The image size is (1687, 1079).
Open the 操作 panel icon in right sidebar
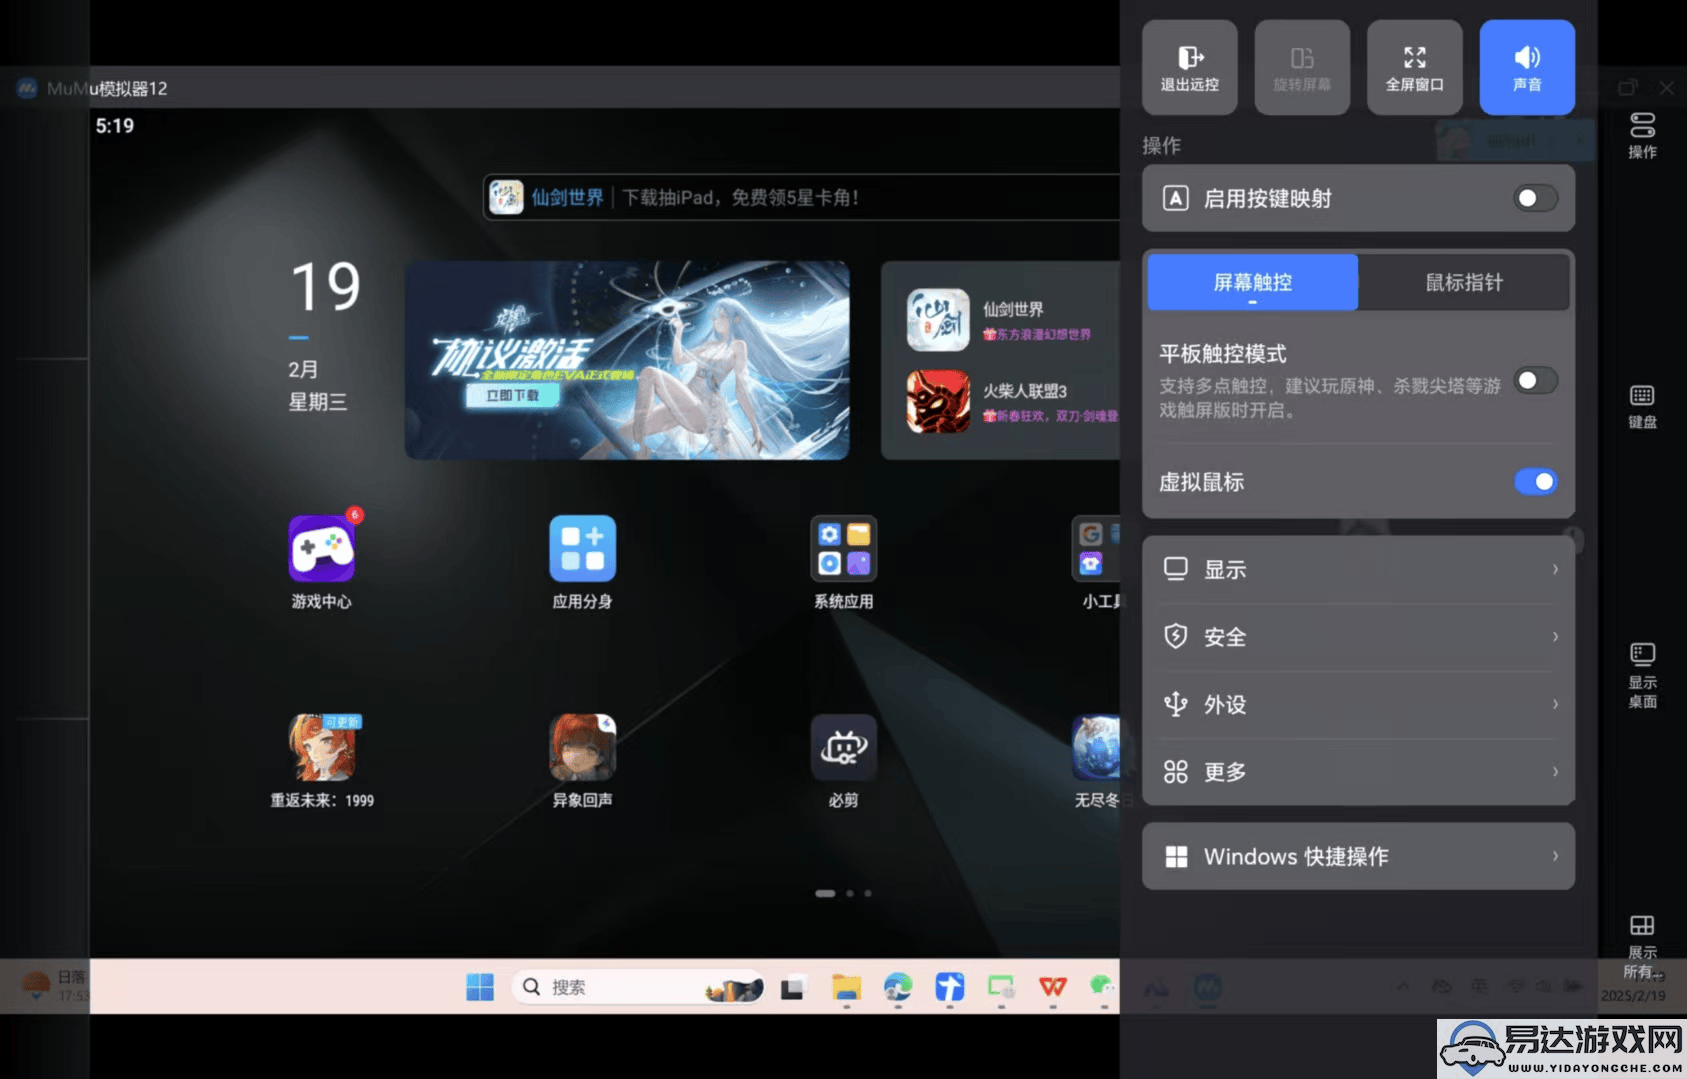click(1642, 135)
